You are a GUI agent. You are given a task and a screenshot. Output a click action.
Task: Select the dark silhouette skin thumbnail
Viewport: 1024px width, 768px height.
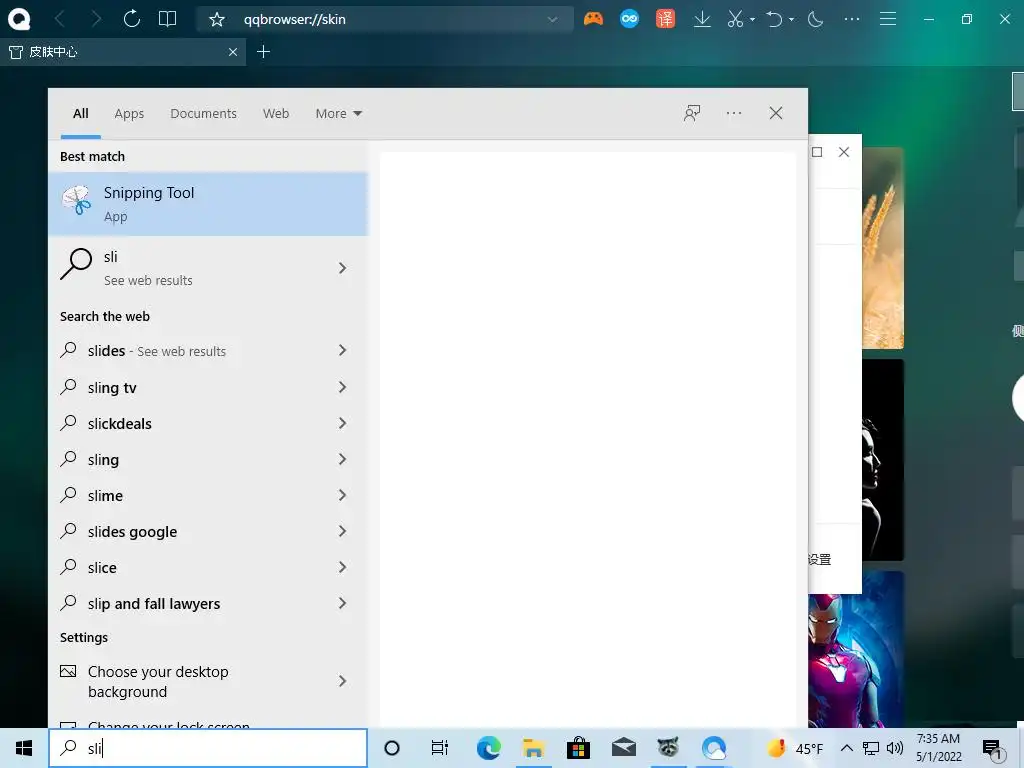click(x=883, y=460)
